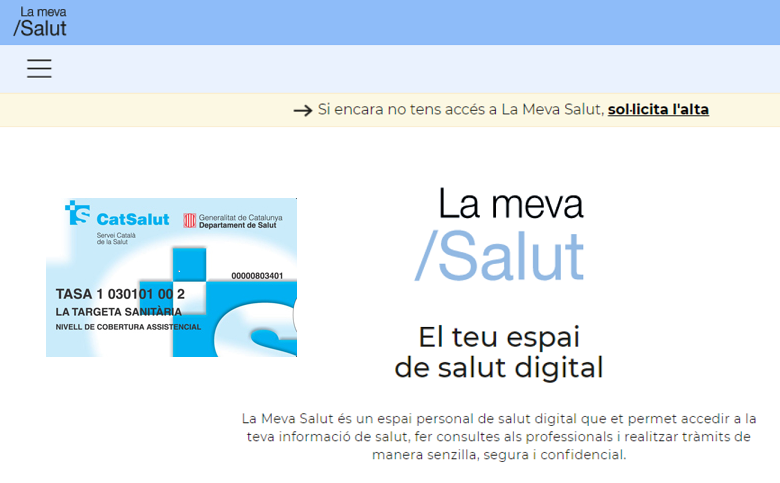Screen dimensions: 780x483
Task: Open the hamburger menu
Action: [x=39, y=69]
